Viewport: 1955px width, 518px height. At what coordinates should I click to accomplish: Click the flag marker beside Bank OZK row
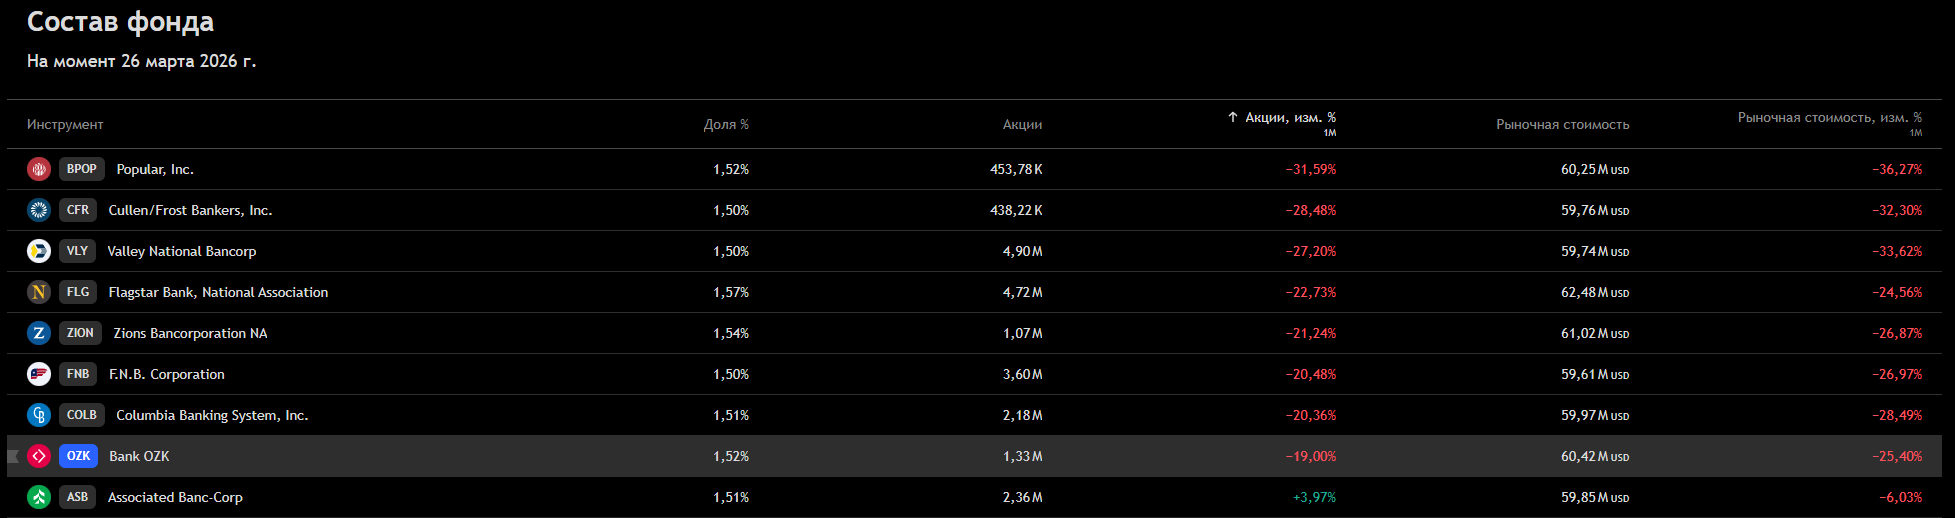click(13, 456)
